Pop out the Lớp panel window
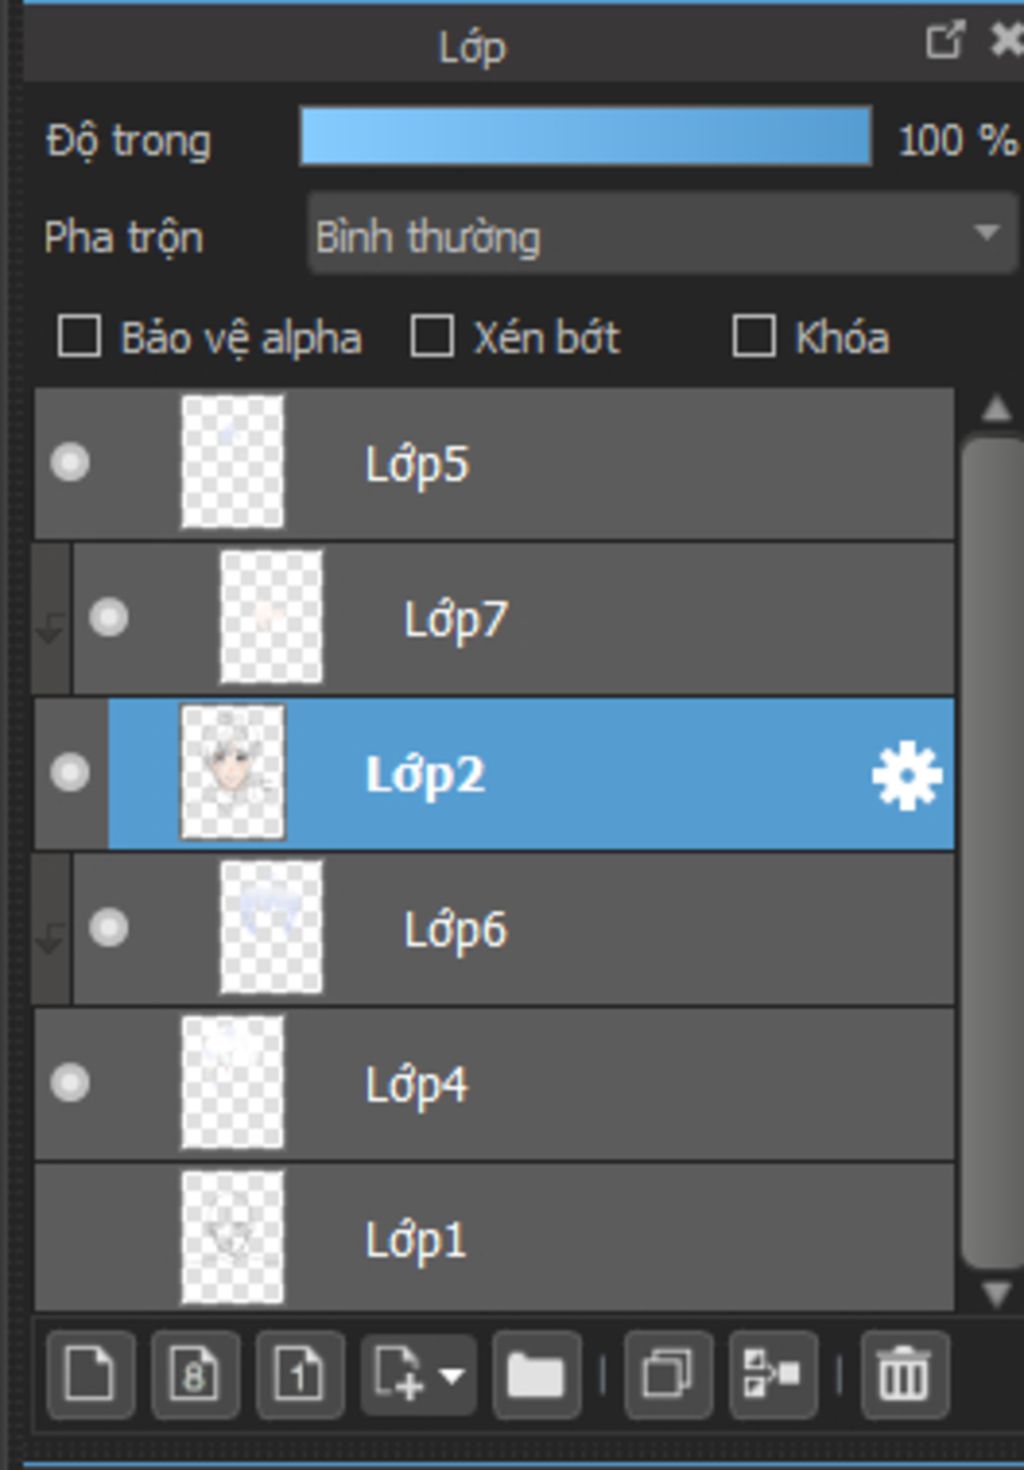Image resolution: width=1024 pixels, height=1470 pixels. point(945,40)
